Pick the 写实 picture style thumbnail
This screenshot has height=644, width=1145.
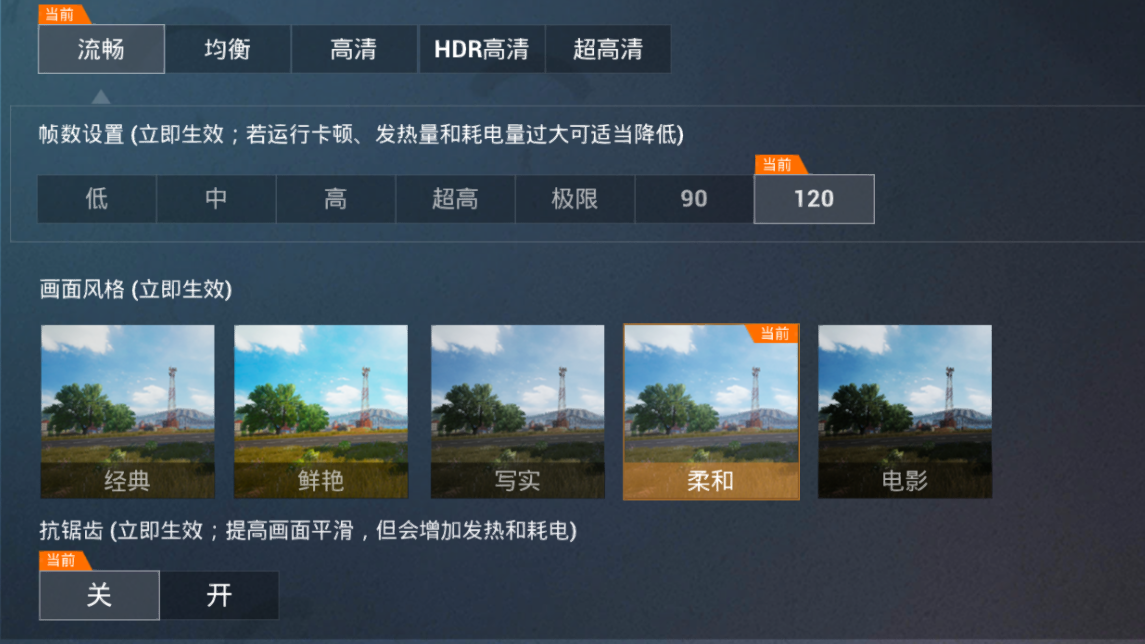tap(518, 412)
